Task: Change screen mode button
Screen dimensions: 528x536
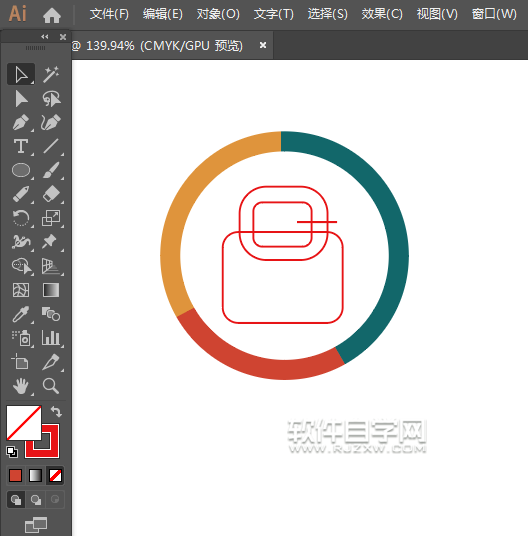Action: click(36, 524)
